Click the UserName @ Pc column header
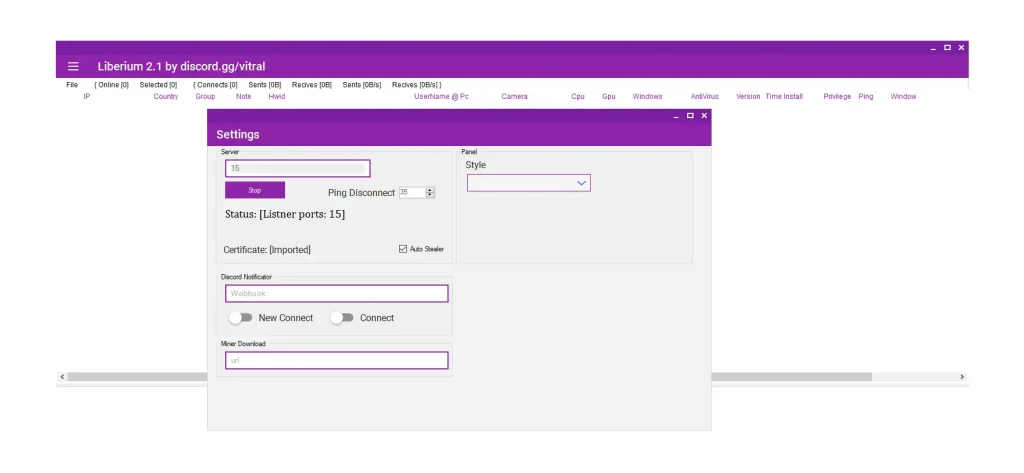Screen dimensions: 1024x473 click(441, 97)
